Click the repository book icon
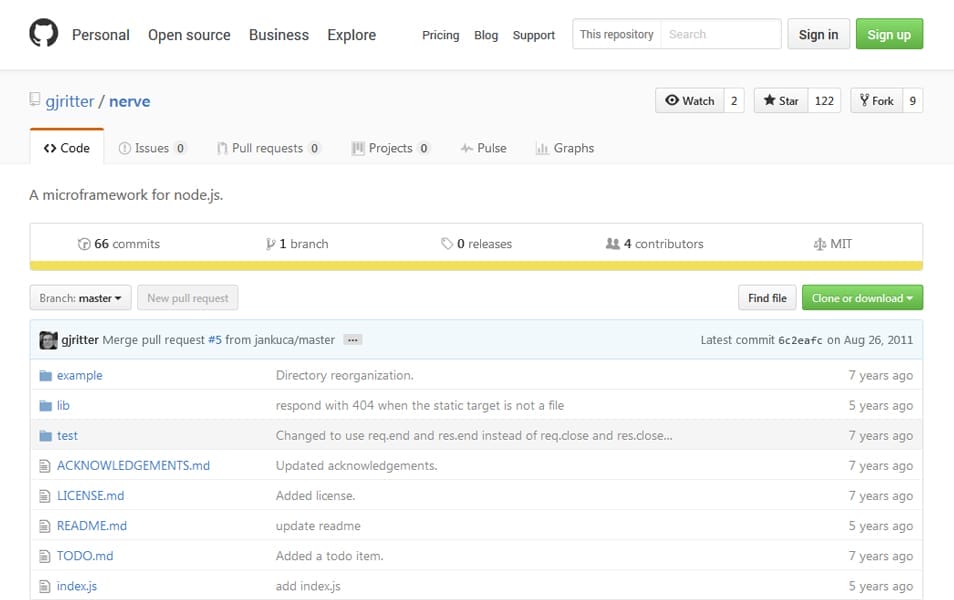 [35, 101]
